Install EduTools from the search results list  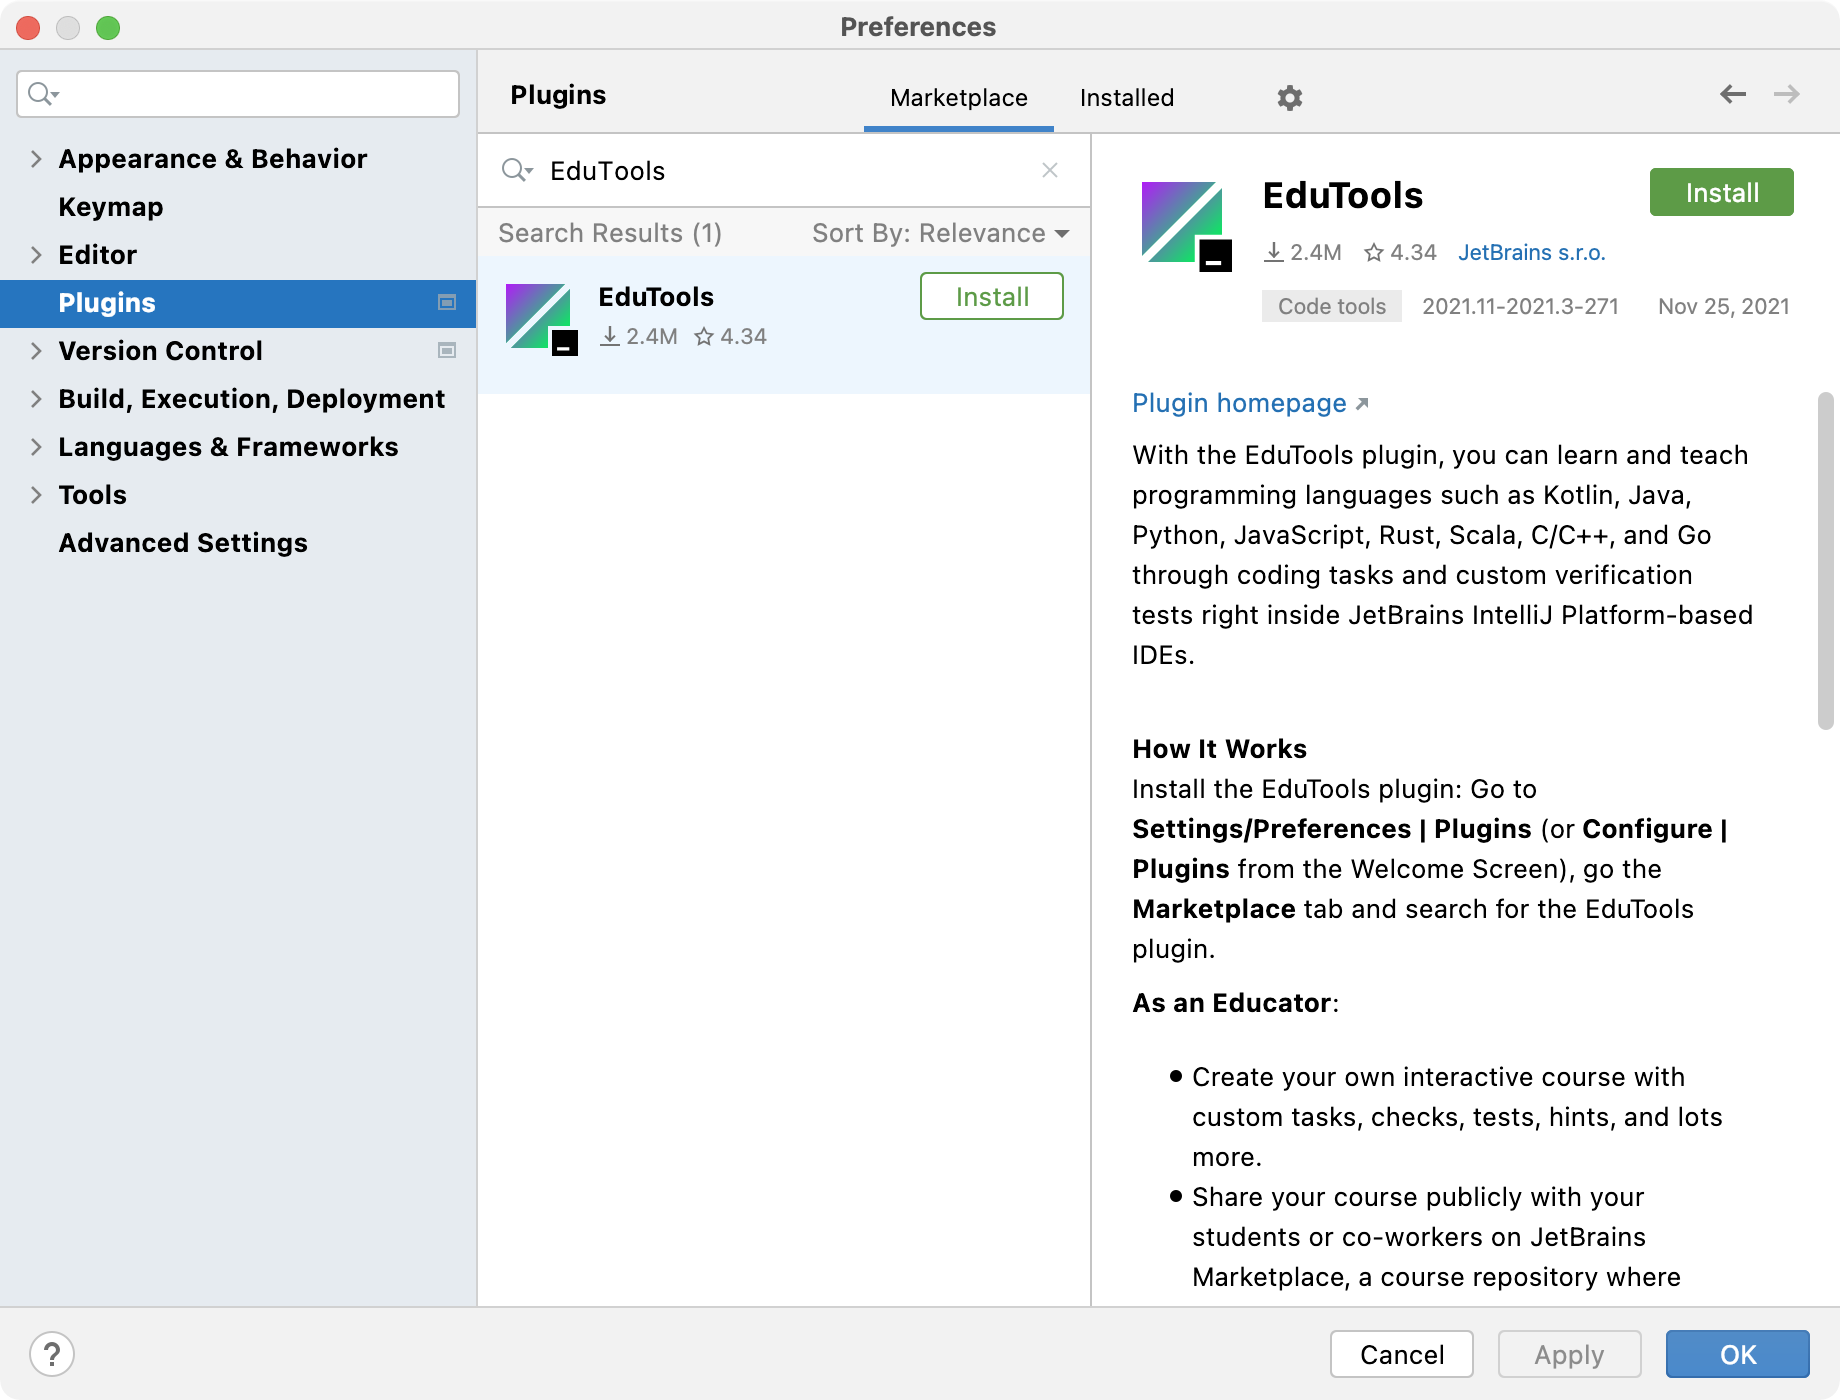tap(991, 297)
